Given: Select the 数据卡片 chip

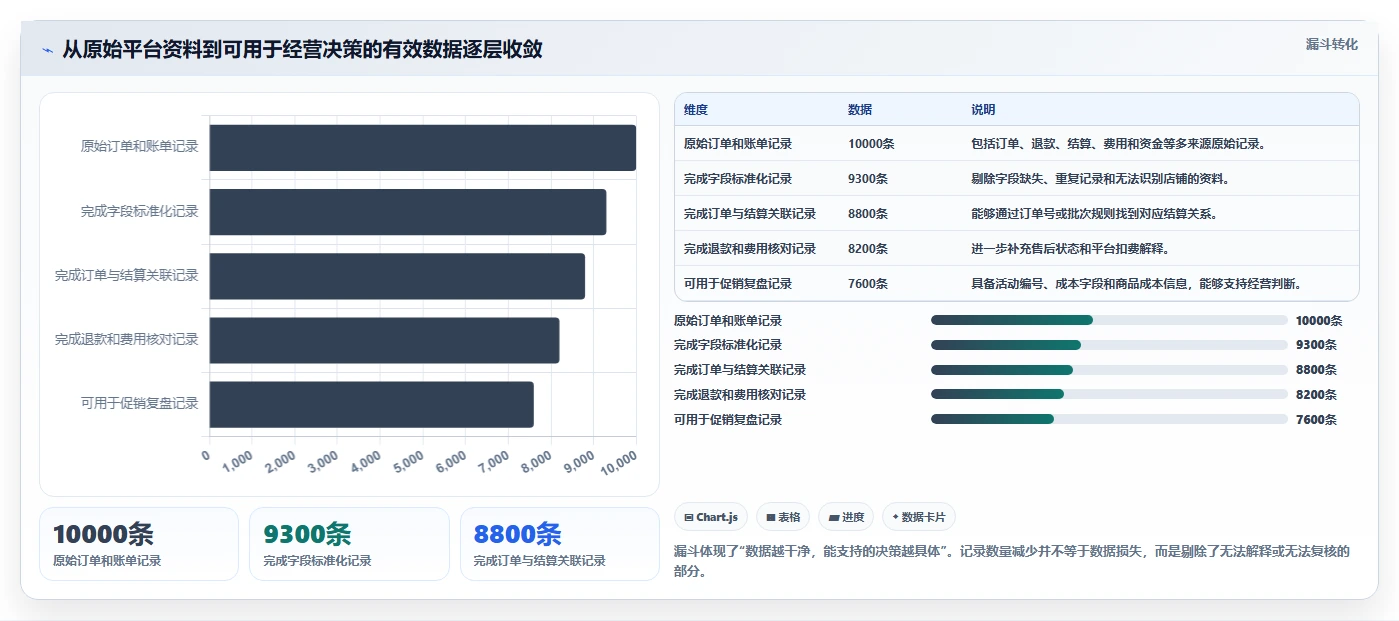Looking at the screenshot, I should pyautogui.click(x=919, y=517).
